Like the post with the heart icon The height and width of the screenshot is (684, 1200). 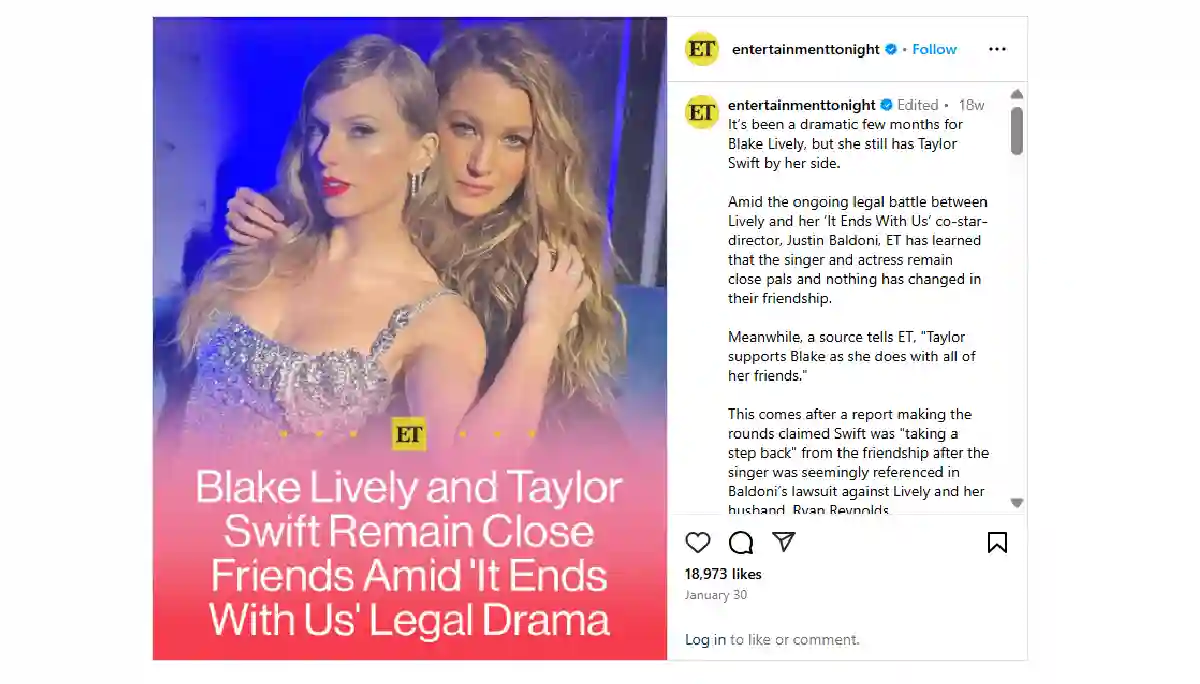pos(698,542)
